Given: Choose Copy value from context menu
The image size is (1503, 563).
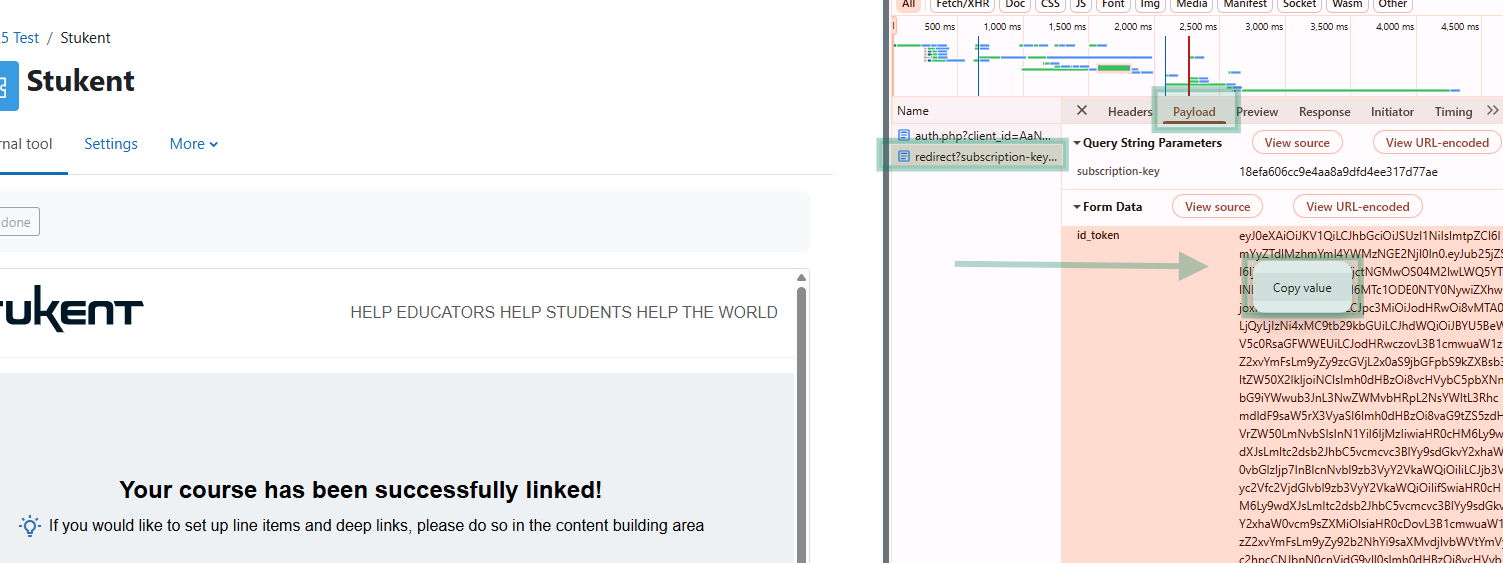Looking at the screenshot, I should tap(1302, 288).
